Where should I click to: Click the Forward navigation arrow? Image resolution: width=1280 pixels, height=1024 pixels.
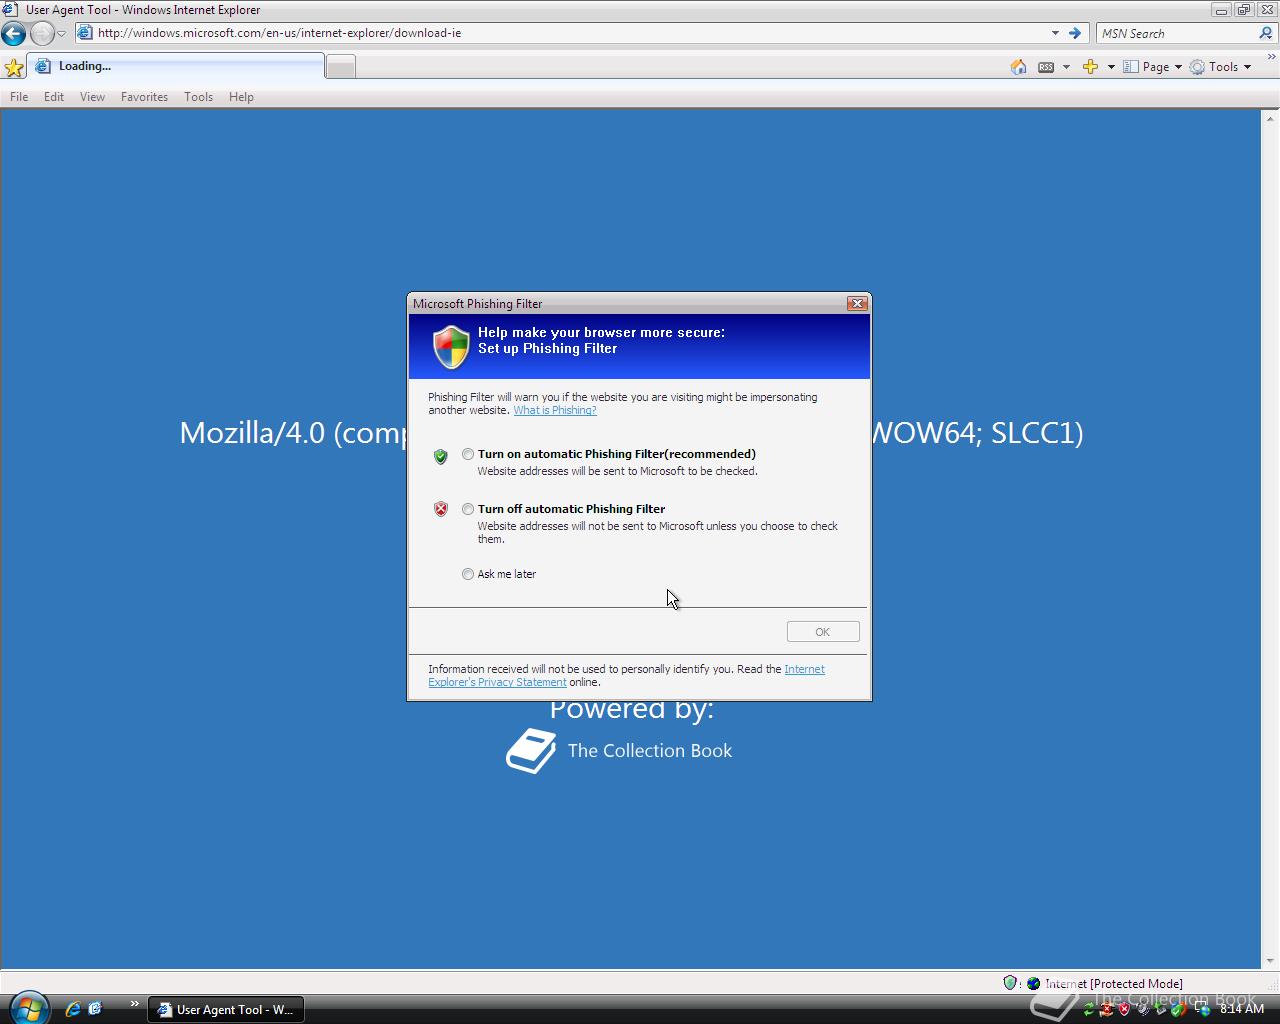(x=41, y=33)
